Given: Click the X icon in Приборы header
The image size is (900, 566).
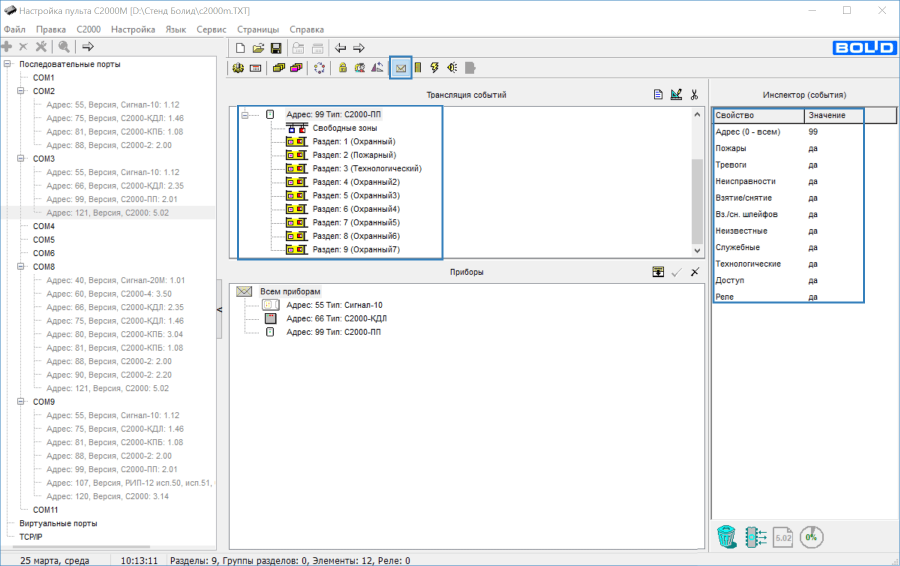Looking at the screenshot, I should [x=695, y=272].
